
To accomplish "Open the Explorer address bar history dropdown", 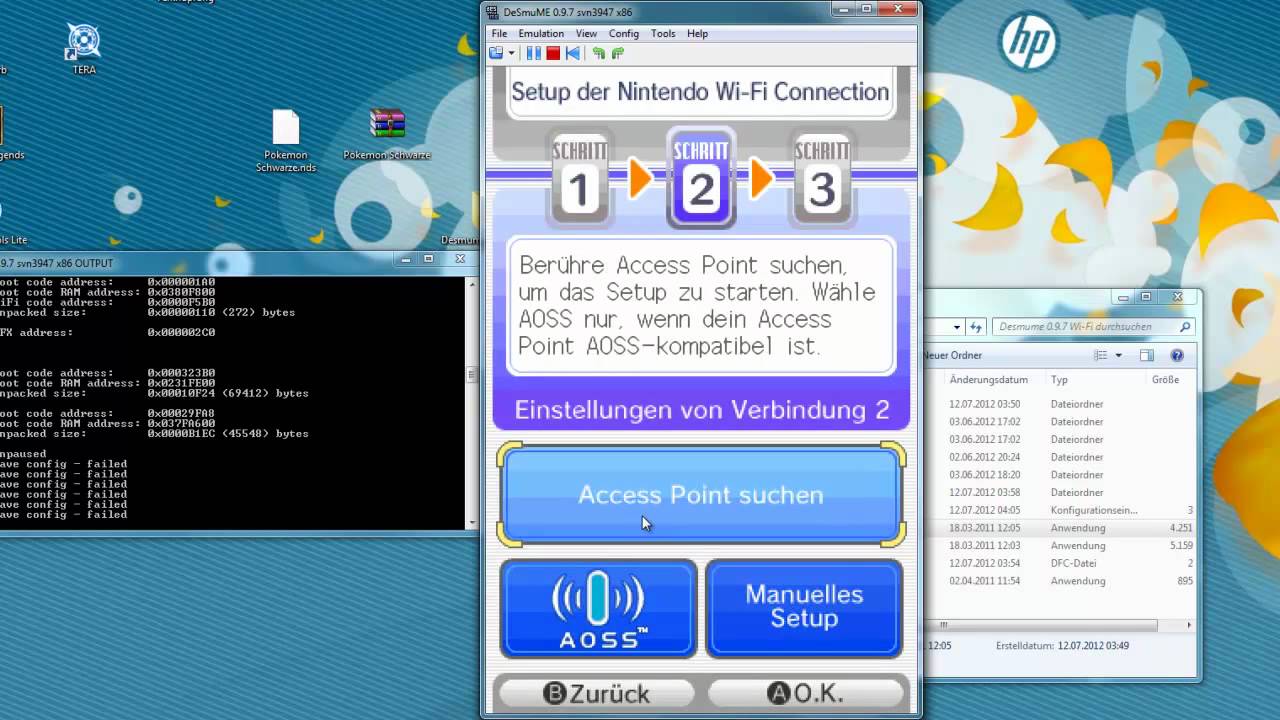I will (957, 326).
